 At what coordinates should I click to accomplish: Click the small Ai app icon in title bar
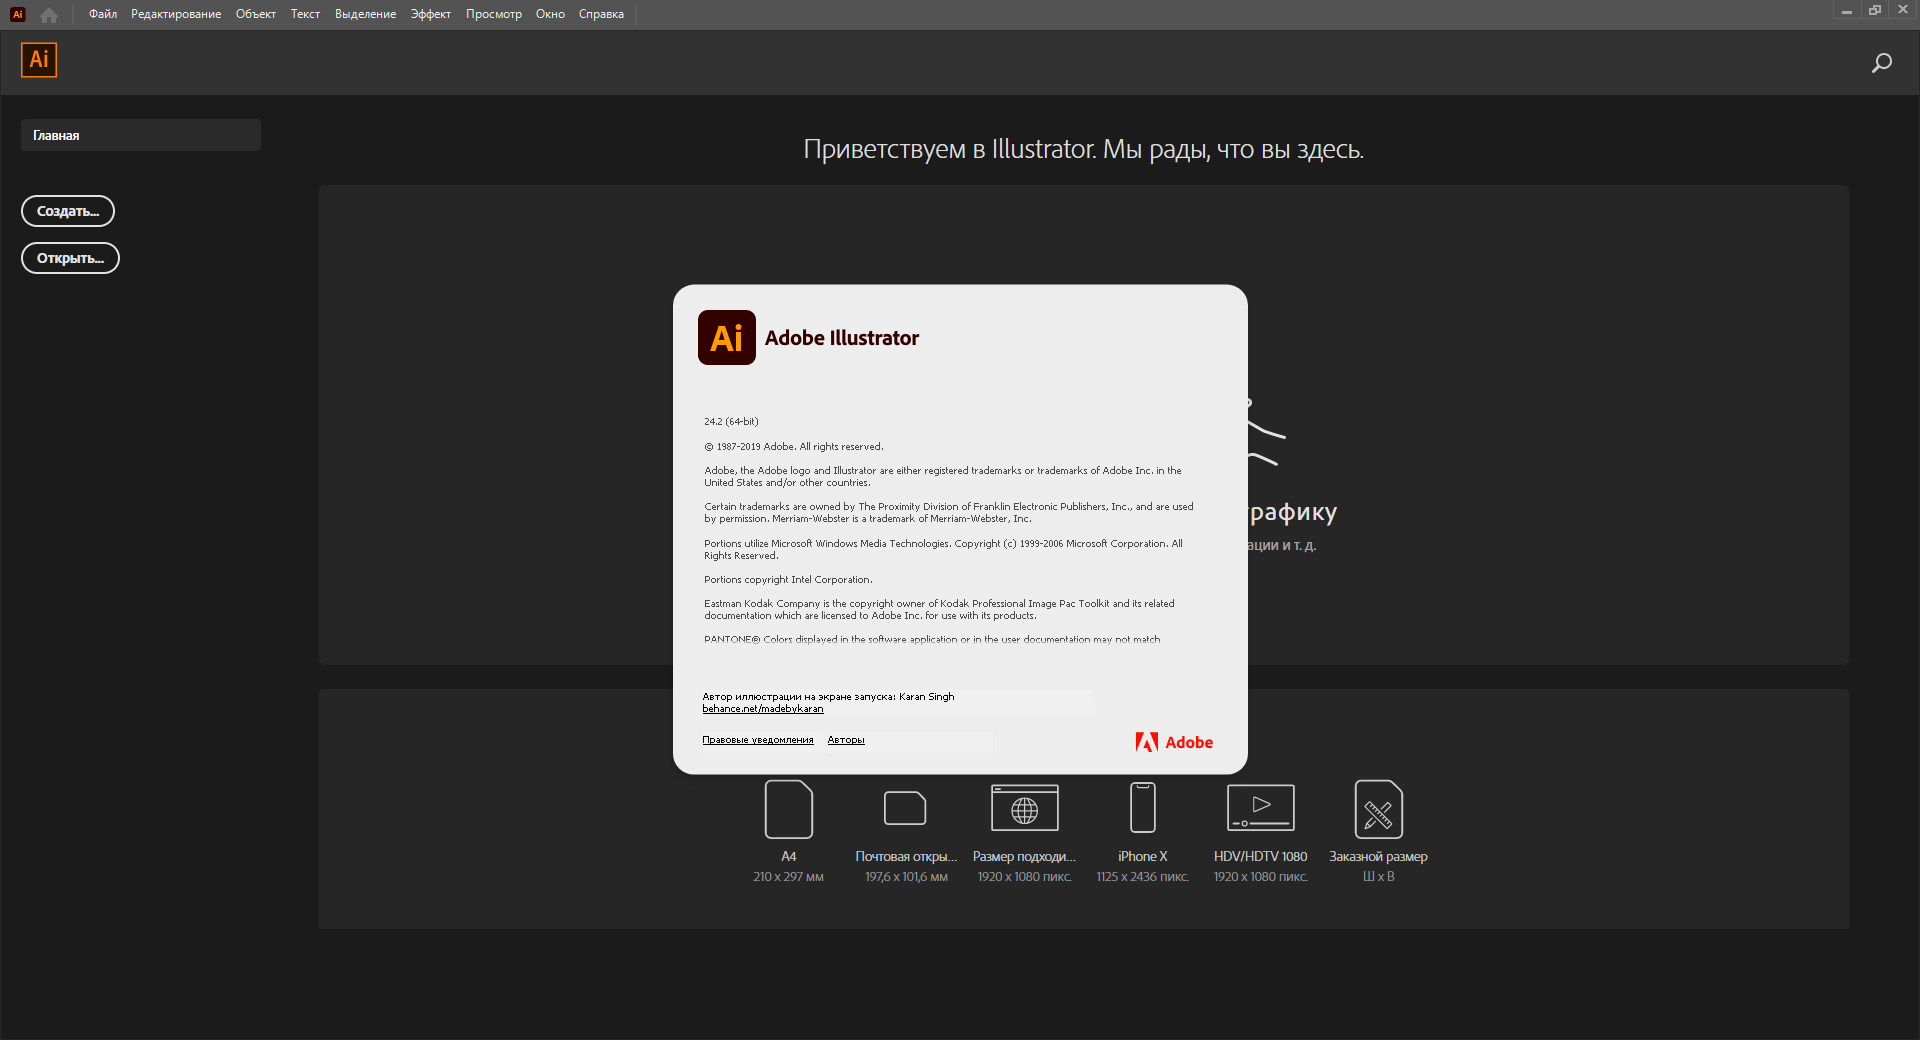[x=17, y=14]
